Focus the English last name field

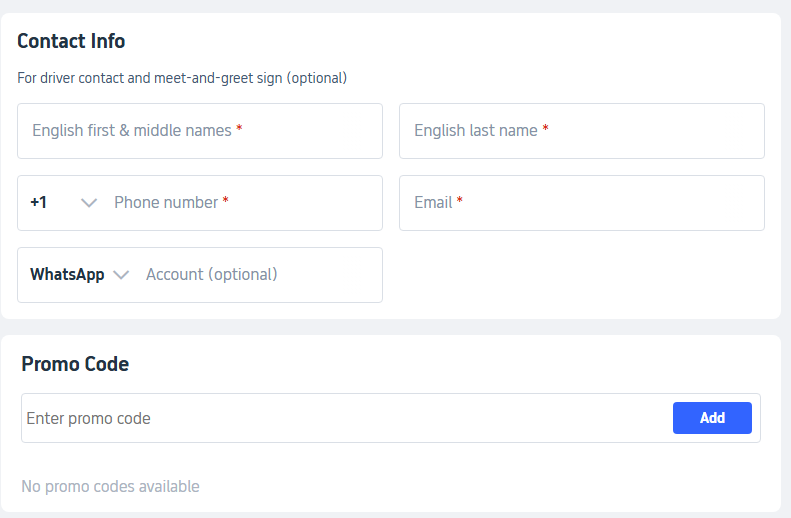(x=582, y=131)
